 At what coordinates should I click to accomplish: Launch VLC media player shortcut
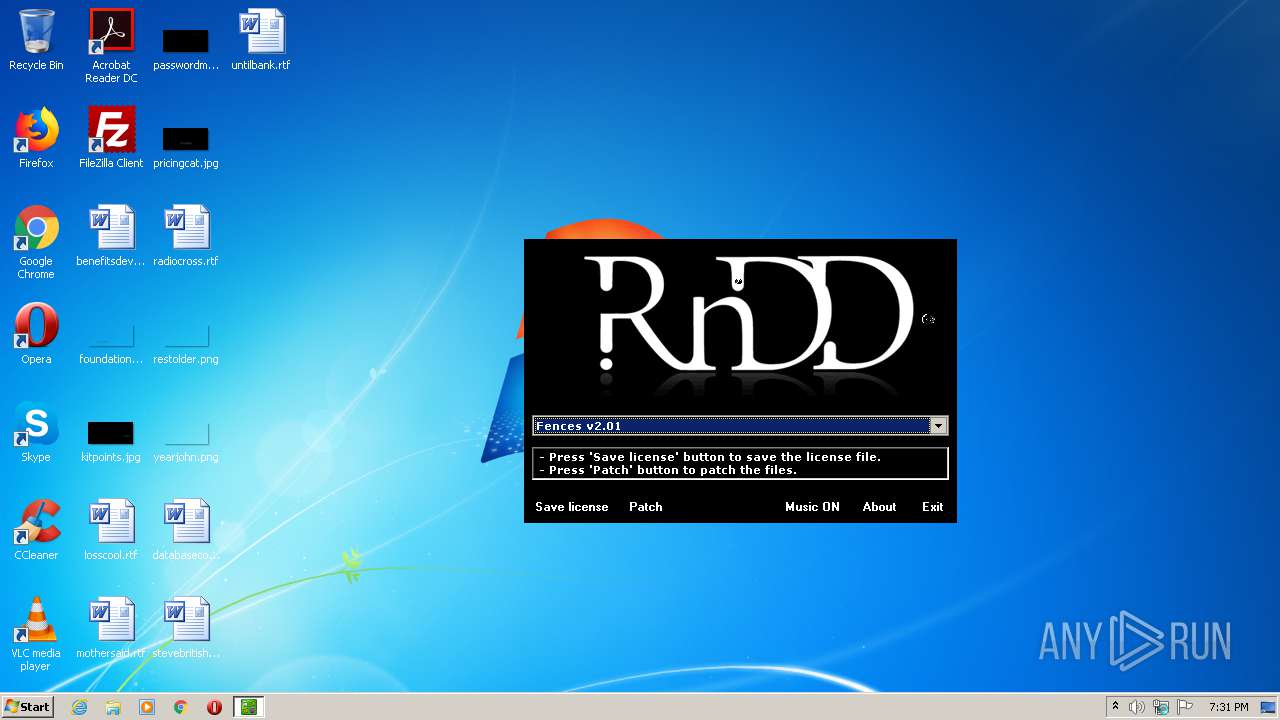point(36,634)
